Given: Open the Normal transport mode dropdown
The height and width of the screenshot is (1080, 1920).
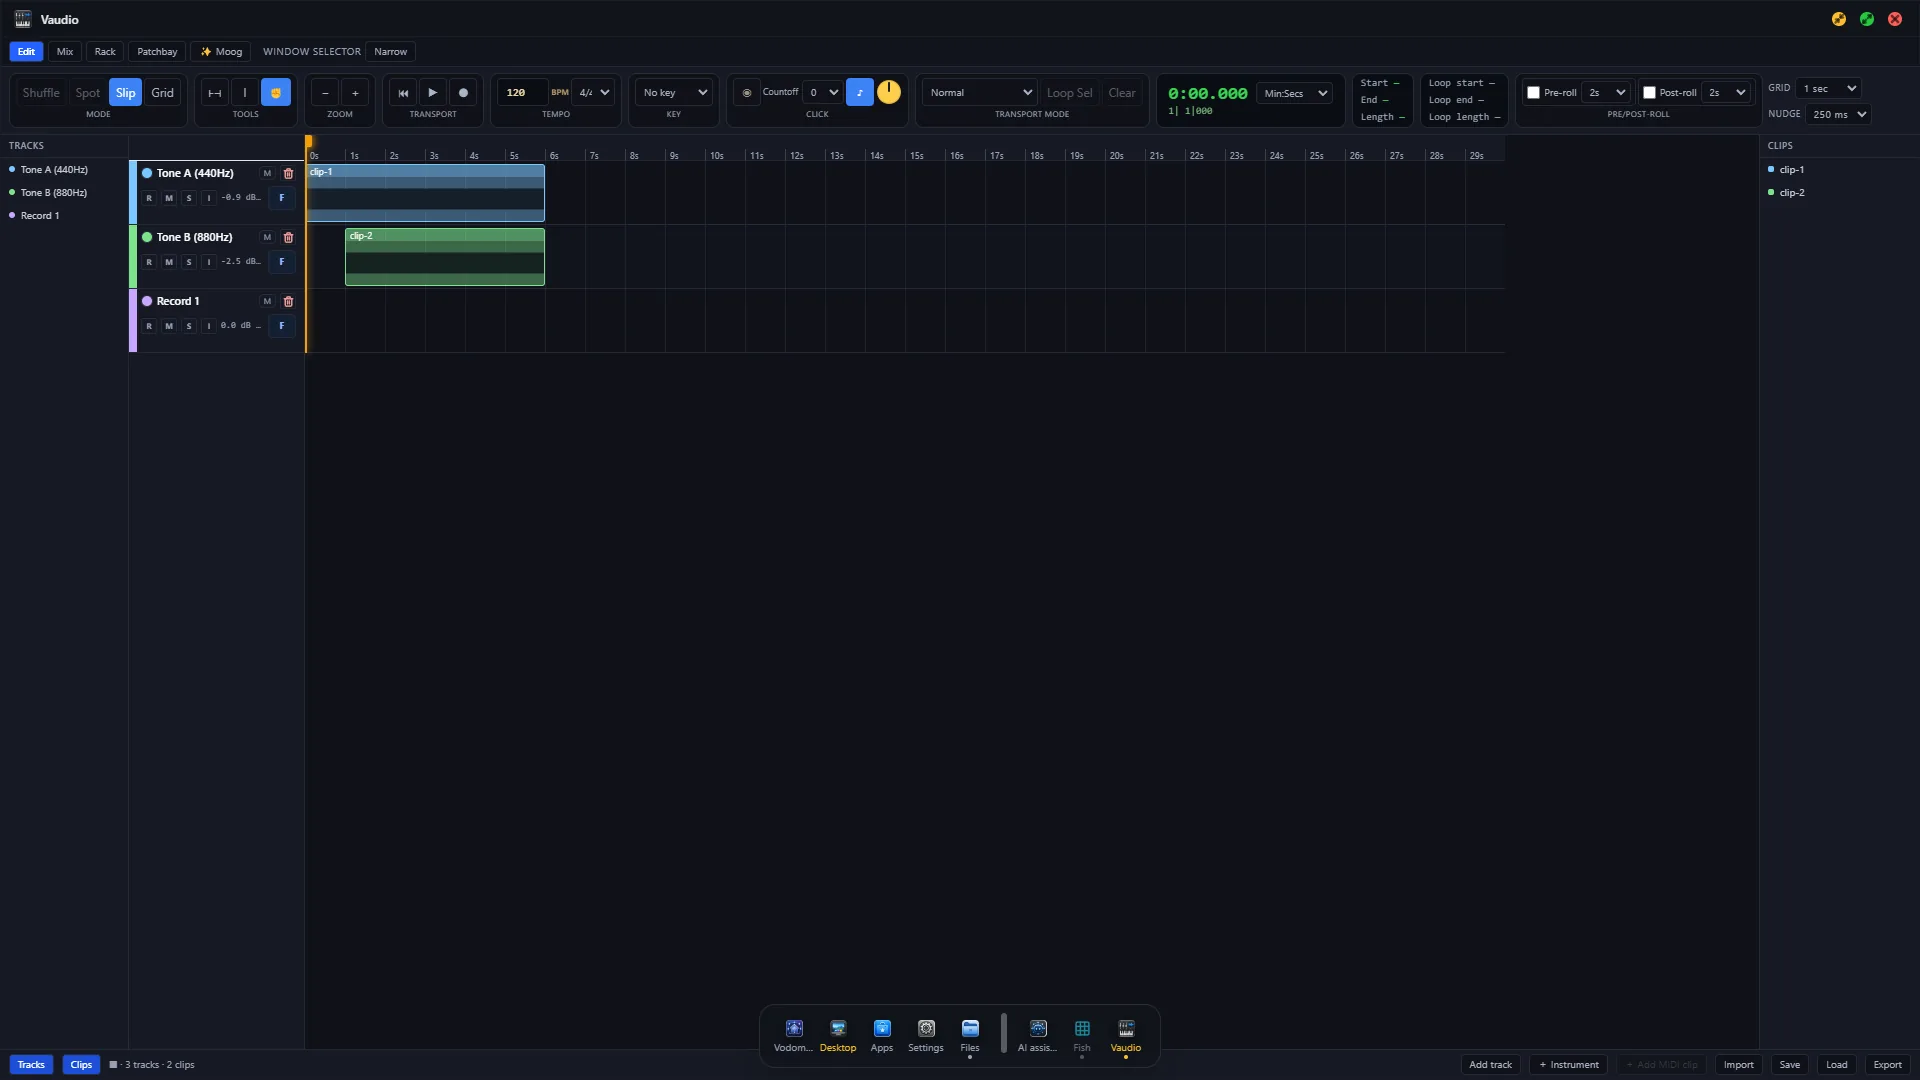Looking at the screenshot, I should pyautogui.click(x=980, y=93).
